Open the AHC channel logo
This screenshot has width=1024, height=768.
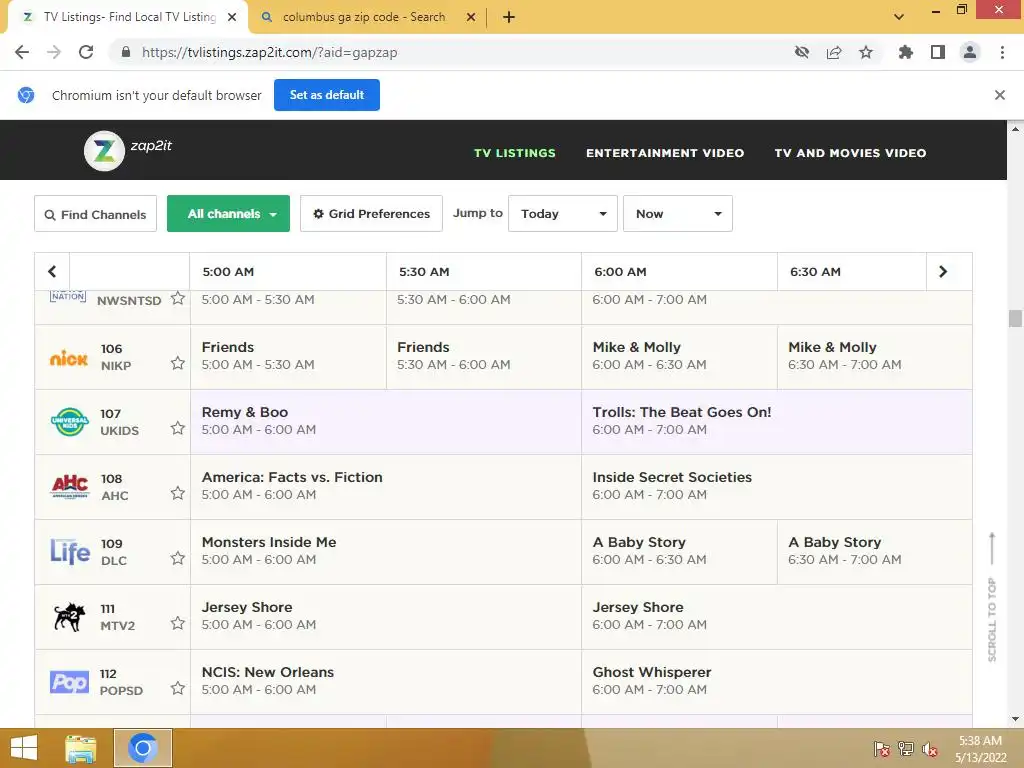coord(70,487)
